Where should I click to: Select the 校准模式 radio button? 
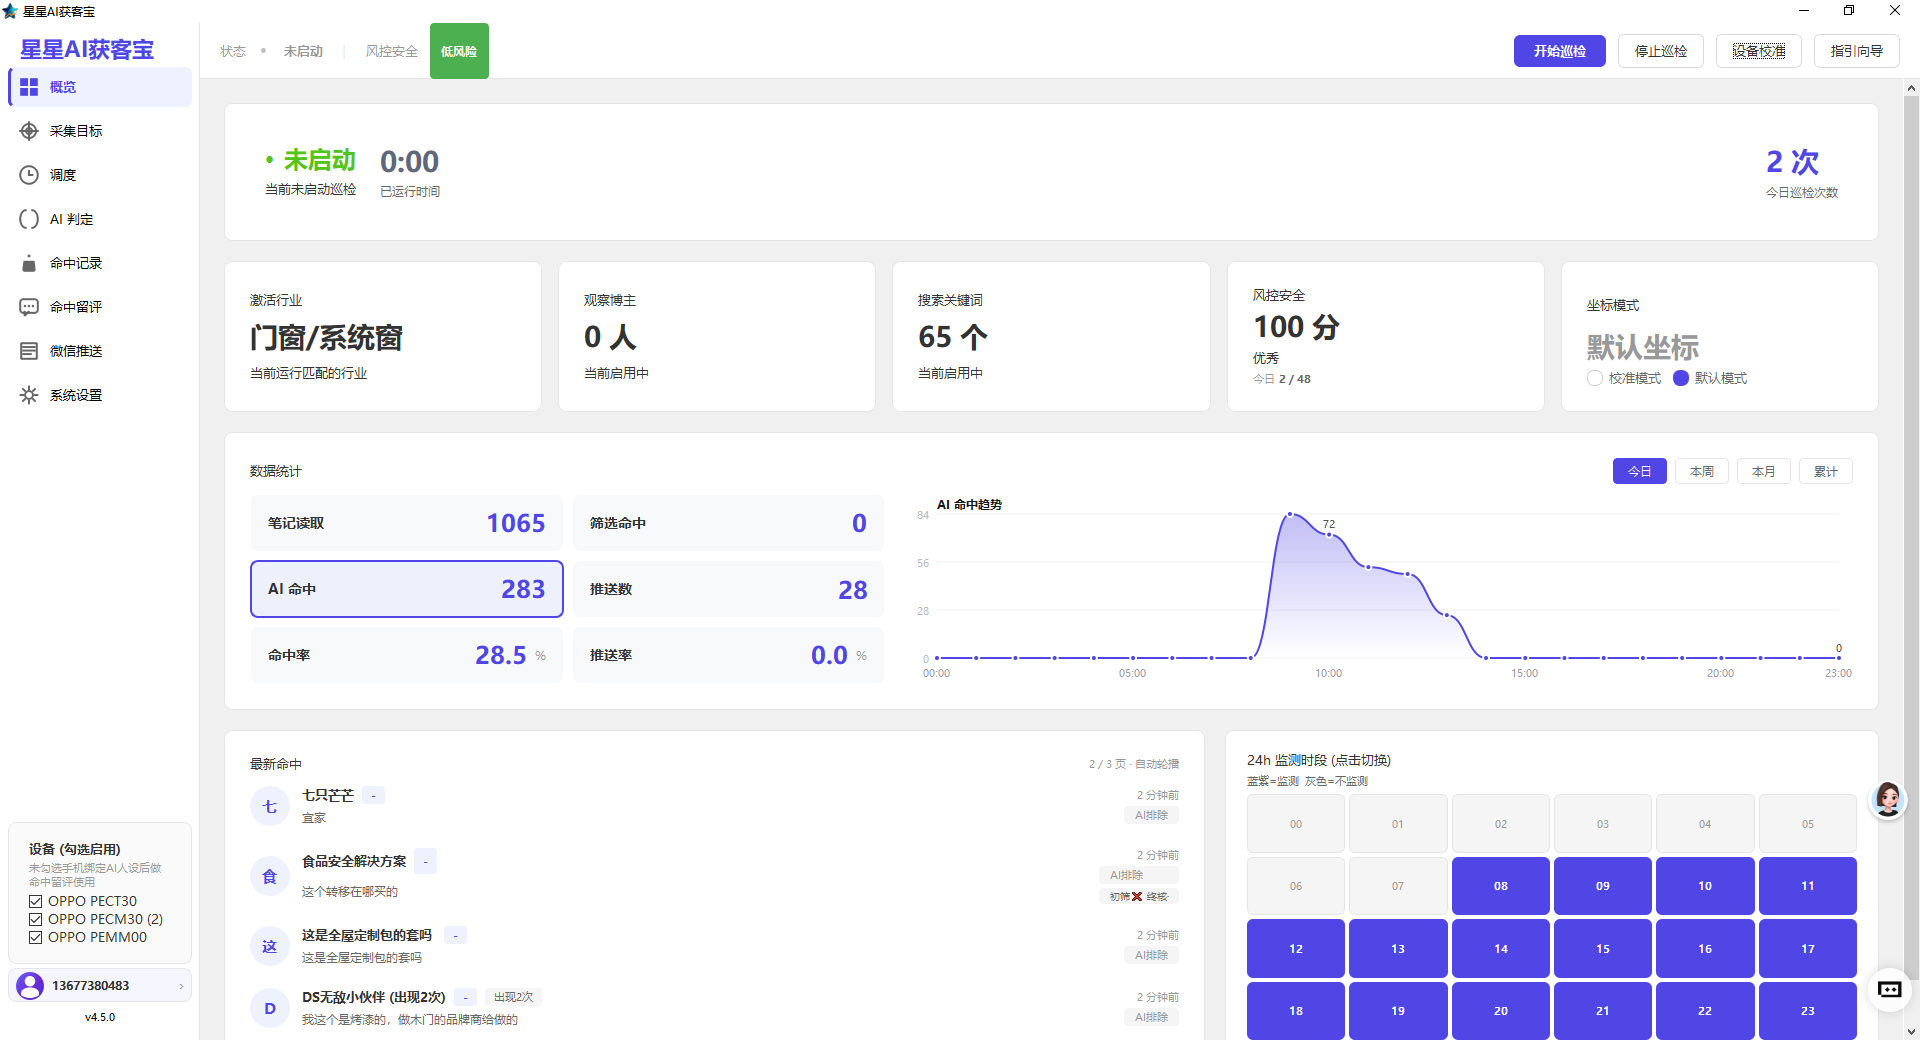click(1595, 378)
